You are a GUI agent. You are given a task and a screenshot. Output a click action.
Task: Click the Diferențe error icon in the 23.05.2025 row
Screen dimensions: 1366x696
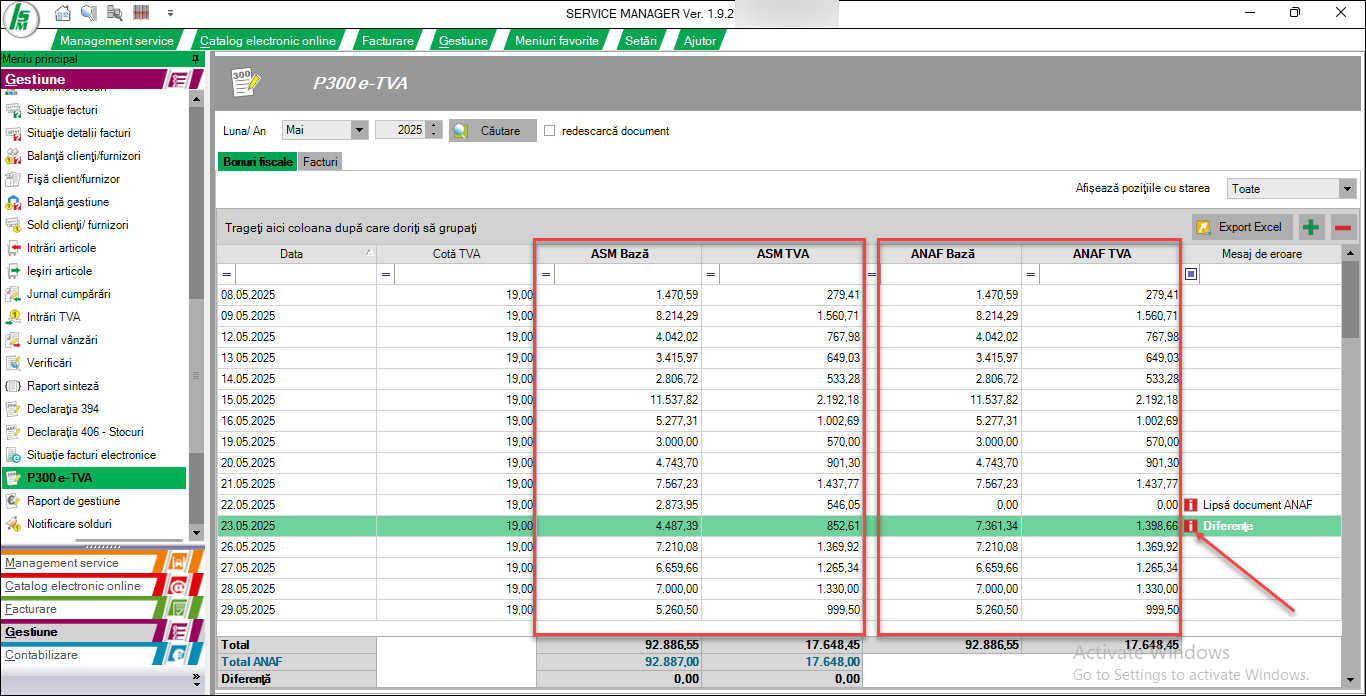(x=1191, y=526)
